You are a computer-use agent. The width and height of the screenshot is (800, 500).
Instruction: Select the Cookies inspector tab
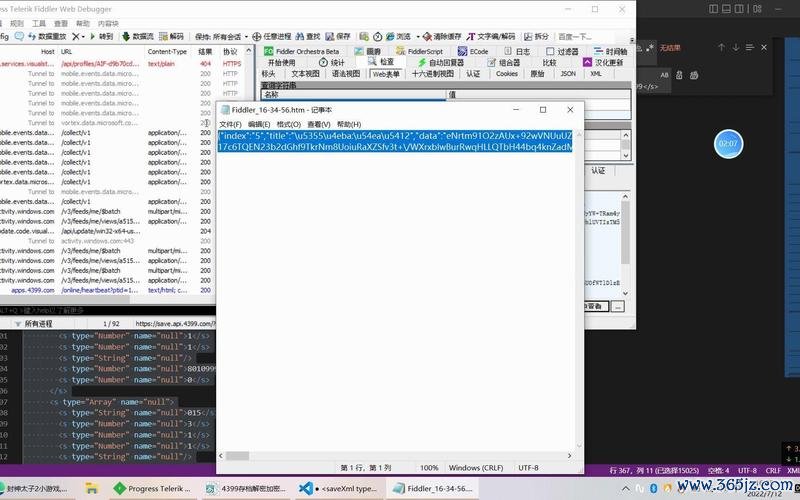tap(507, 73)
